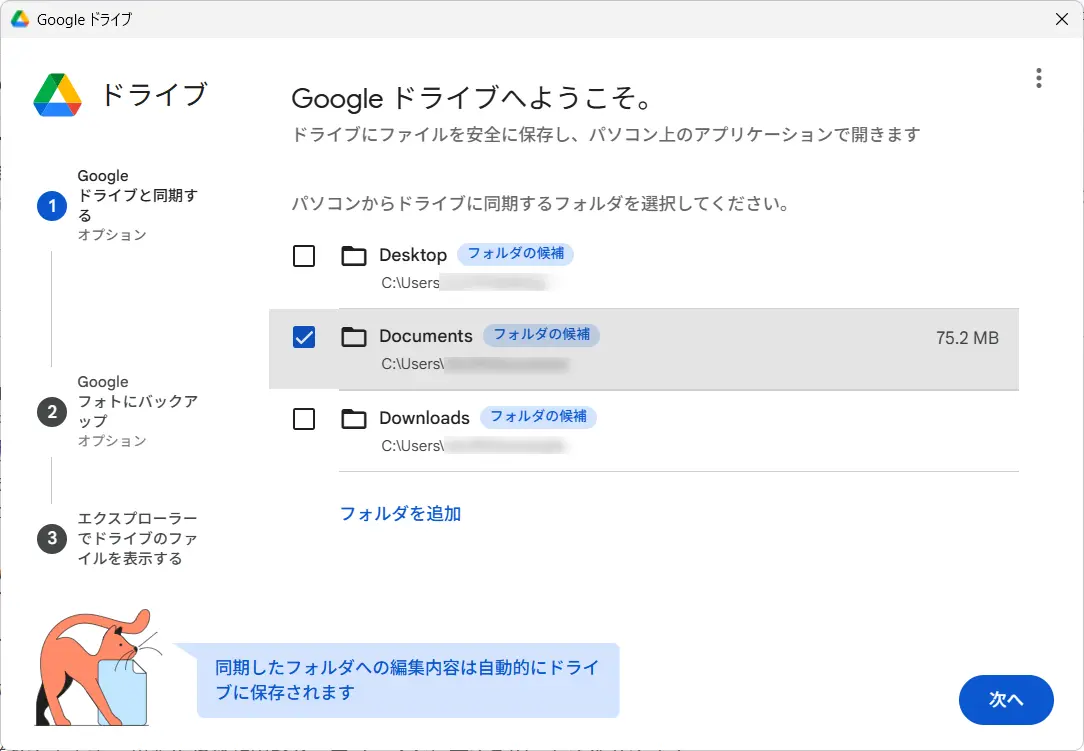Click the フォルダの候補 badge next to Downloads
Image resolution: width=1084 pixels, height=751 pixels.
coord(538,416)
